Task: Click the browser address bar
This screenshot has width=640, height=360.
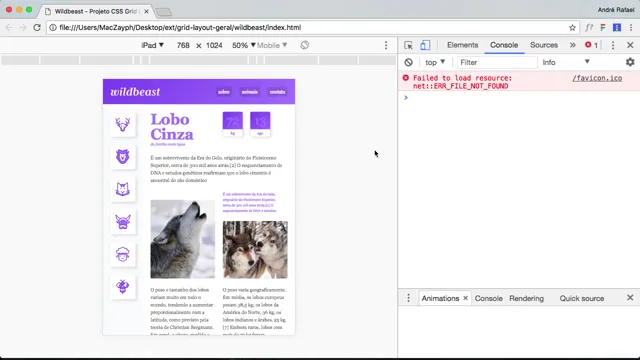Action: click(x=312, y=27)
